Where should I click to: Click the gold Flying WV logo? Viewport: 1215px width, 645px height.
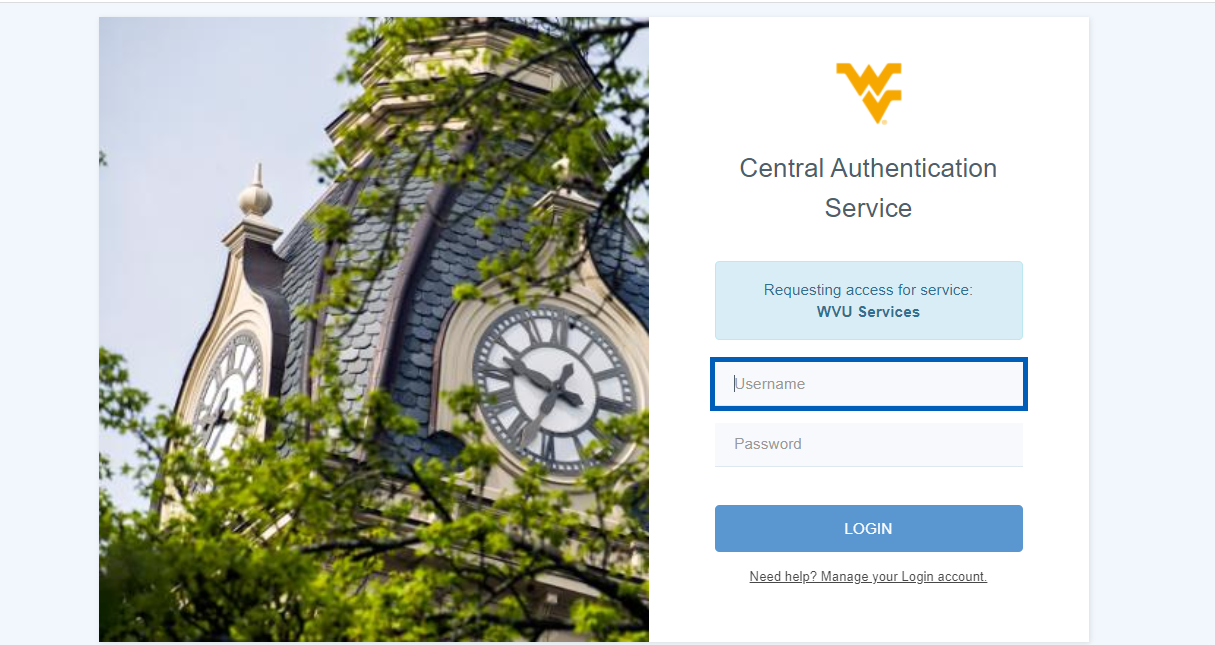[868, 93]
